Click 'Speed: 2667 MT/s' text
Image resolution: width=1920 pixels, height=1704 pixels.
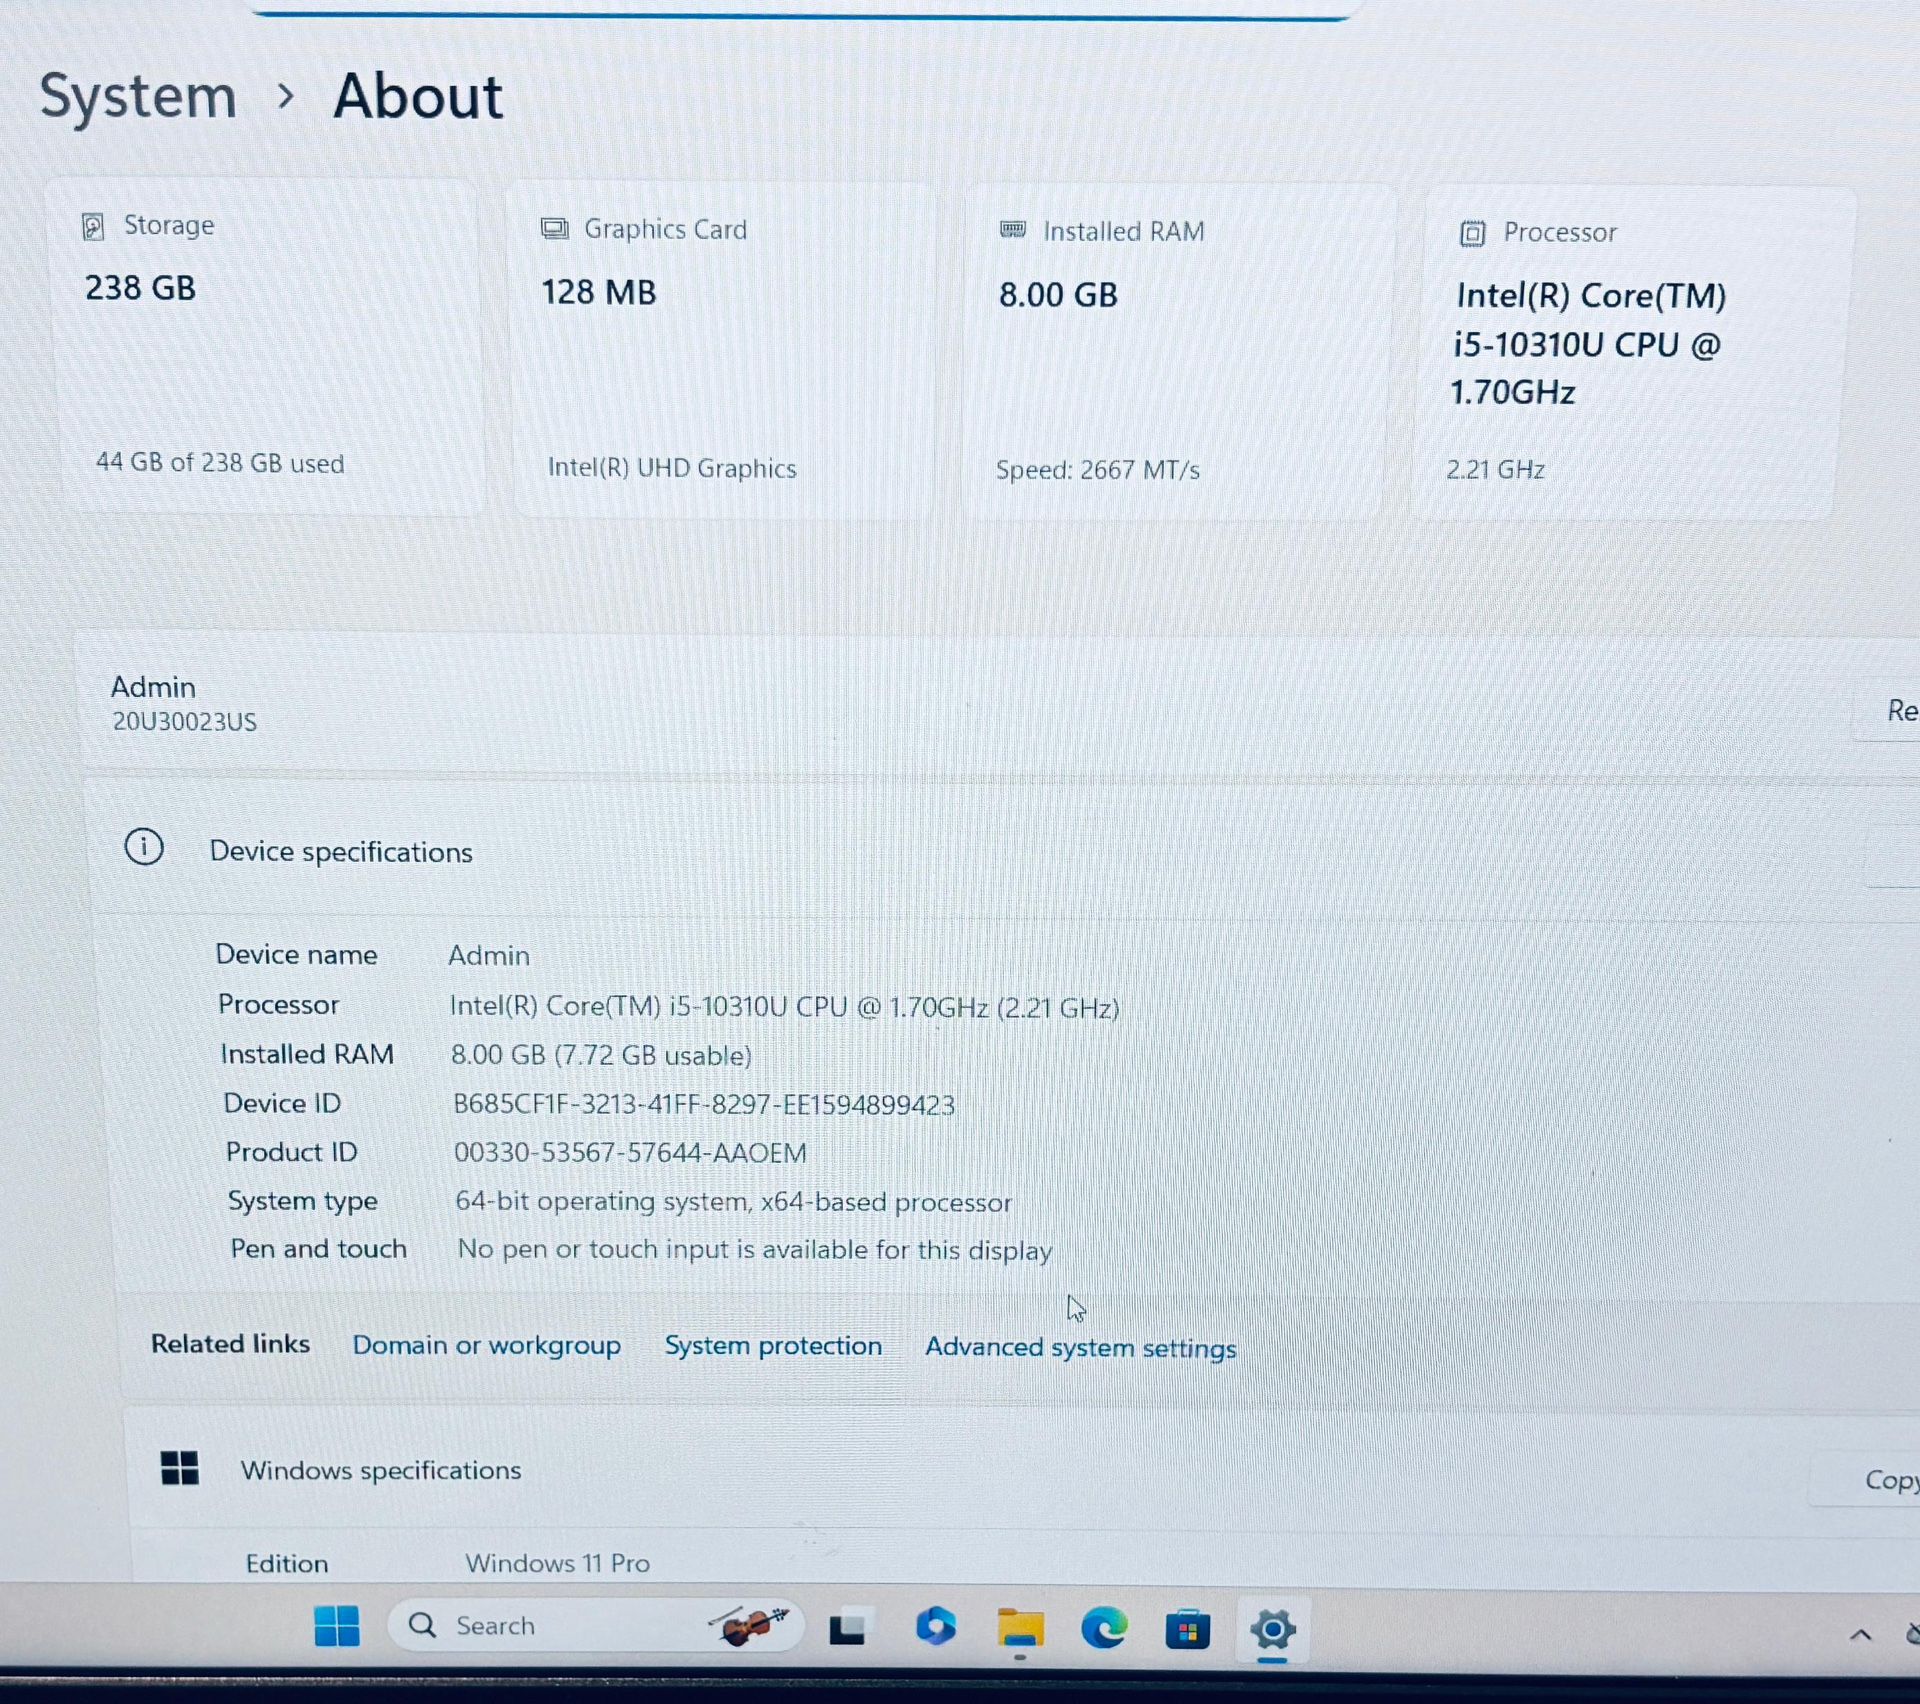tap(1097, 470)
